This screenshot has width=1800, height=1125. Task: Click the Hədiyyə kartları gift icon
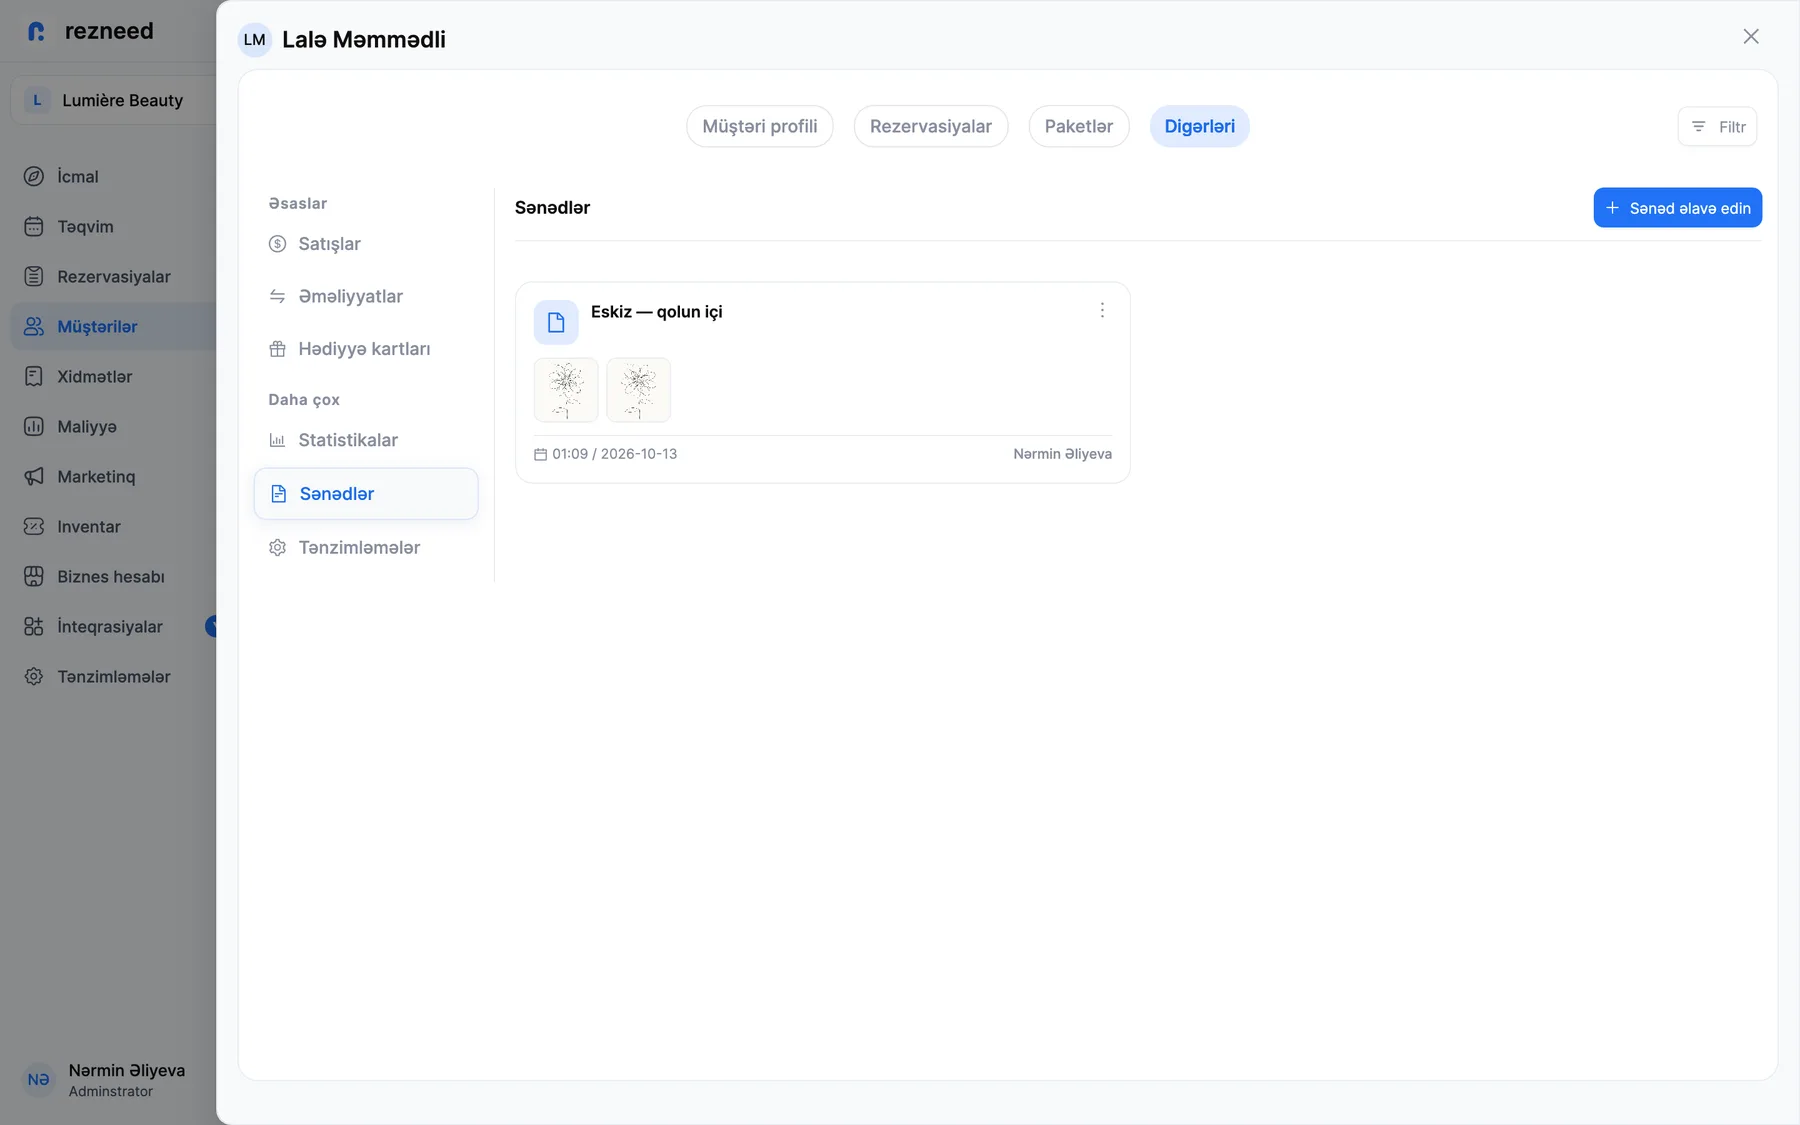(278, 349)
